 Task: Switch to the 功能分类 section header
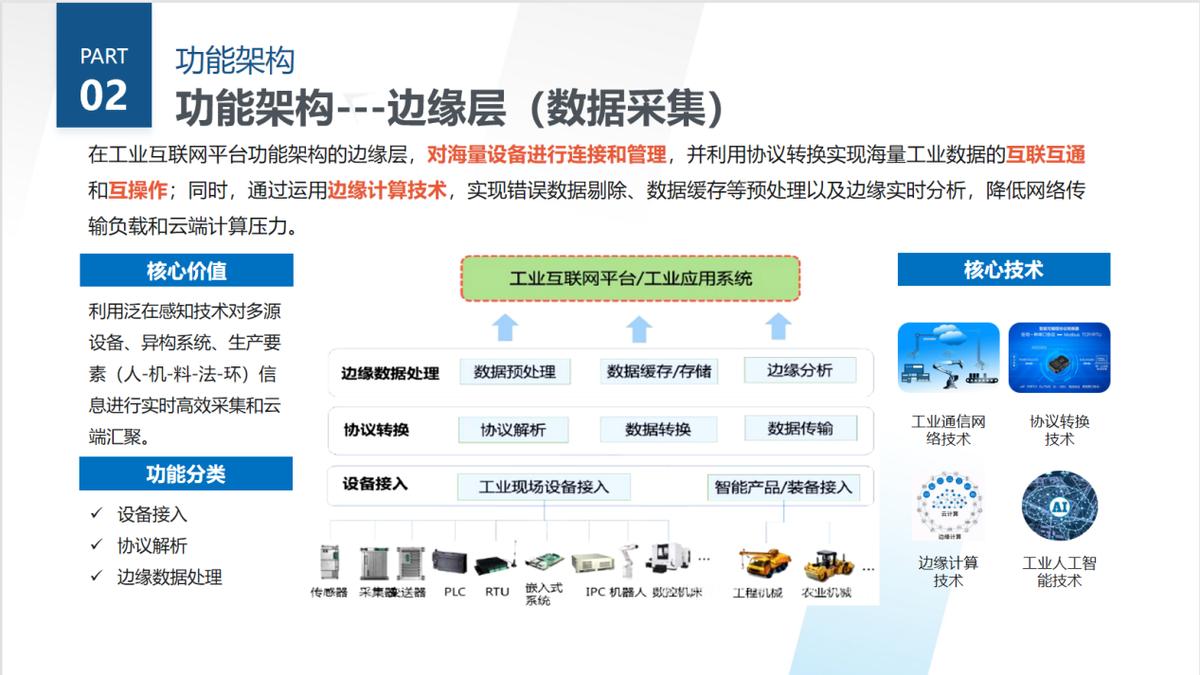tap(186, 474)
